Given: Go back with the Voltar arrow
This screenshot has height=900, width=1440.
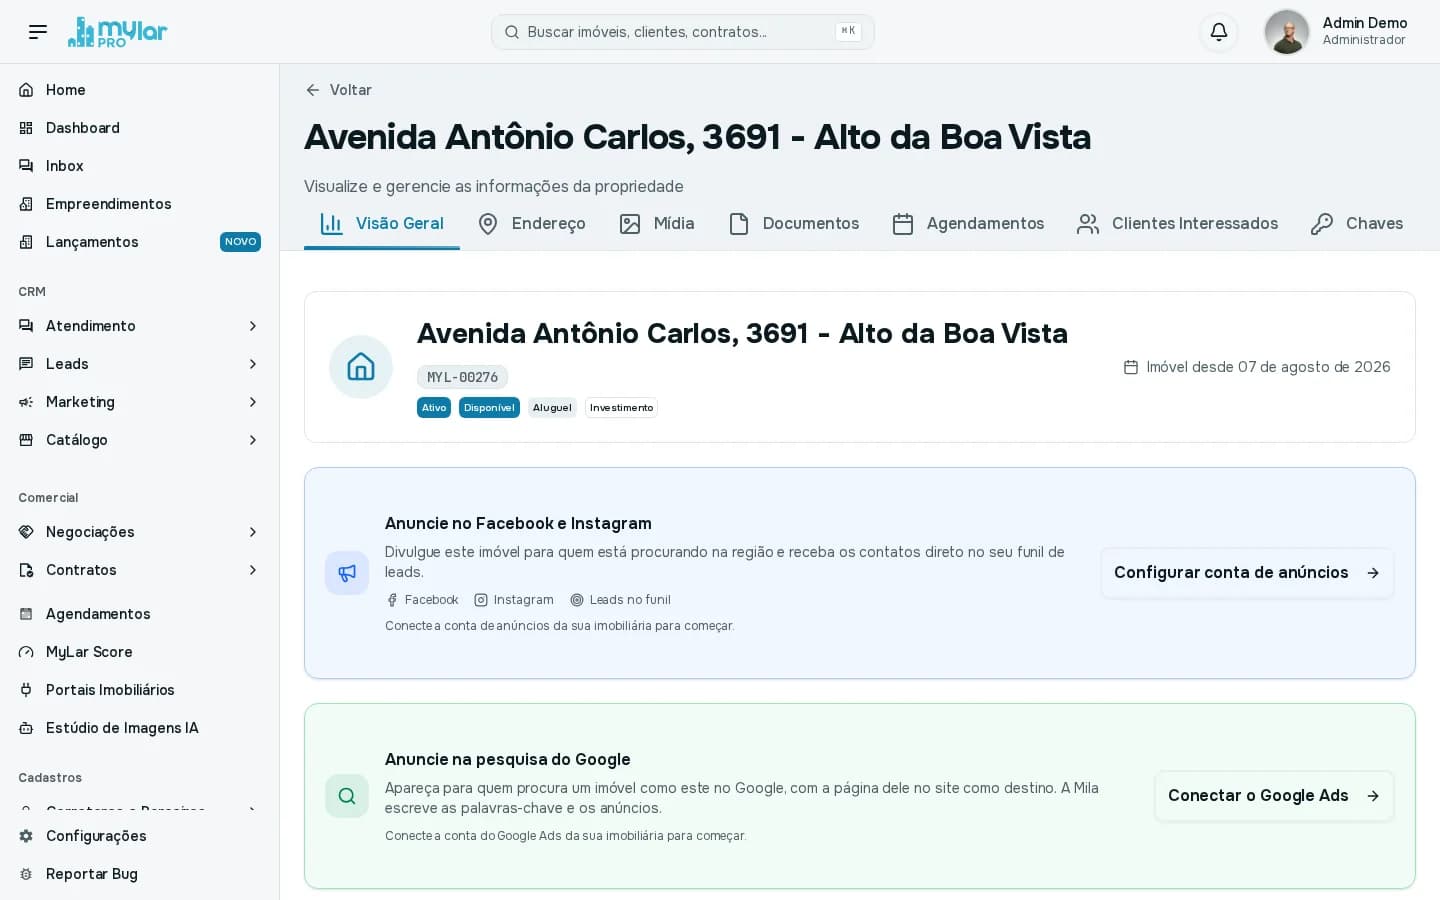Looking at the screenshot, I should [x=313, y=90].
